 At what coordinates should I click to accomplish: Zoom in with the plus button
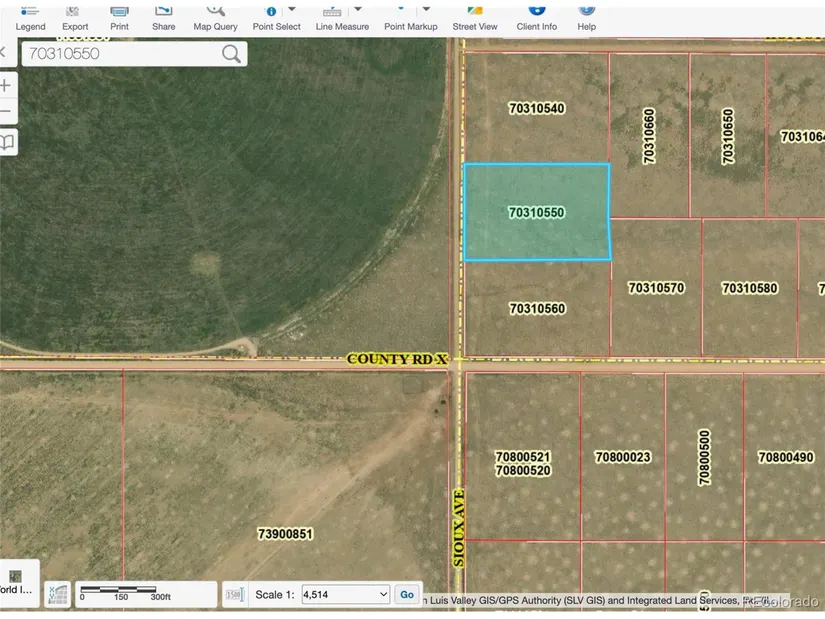[7, 86]
